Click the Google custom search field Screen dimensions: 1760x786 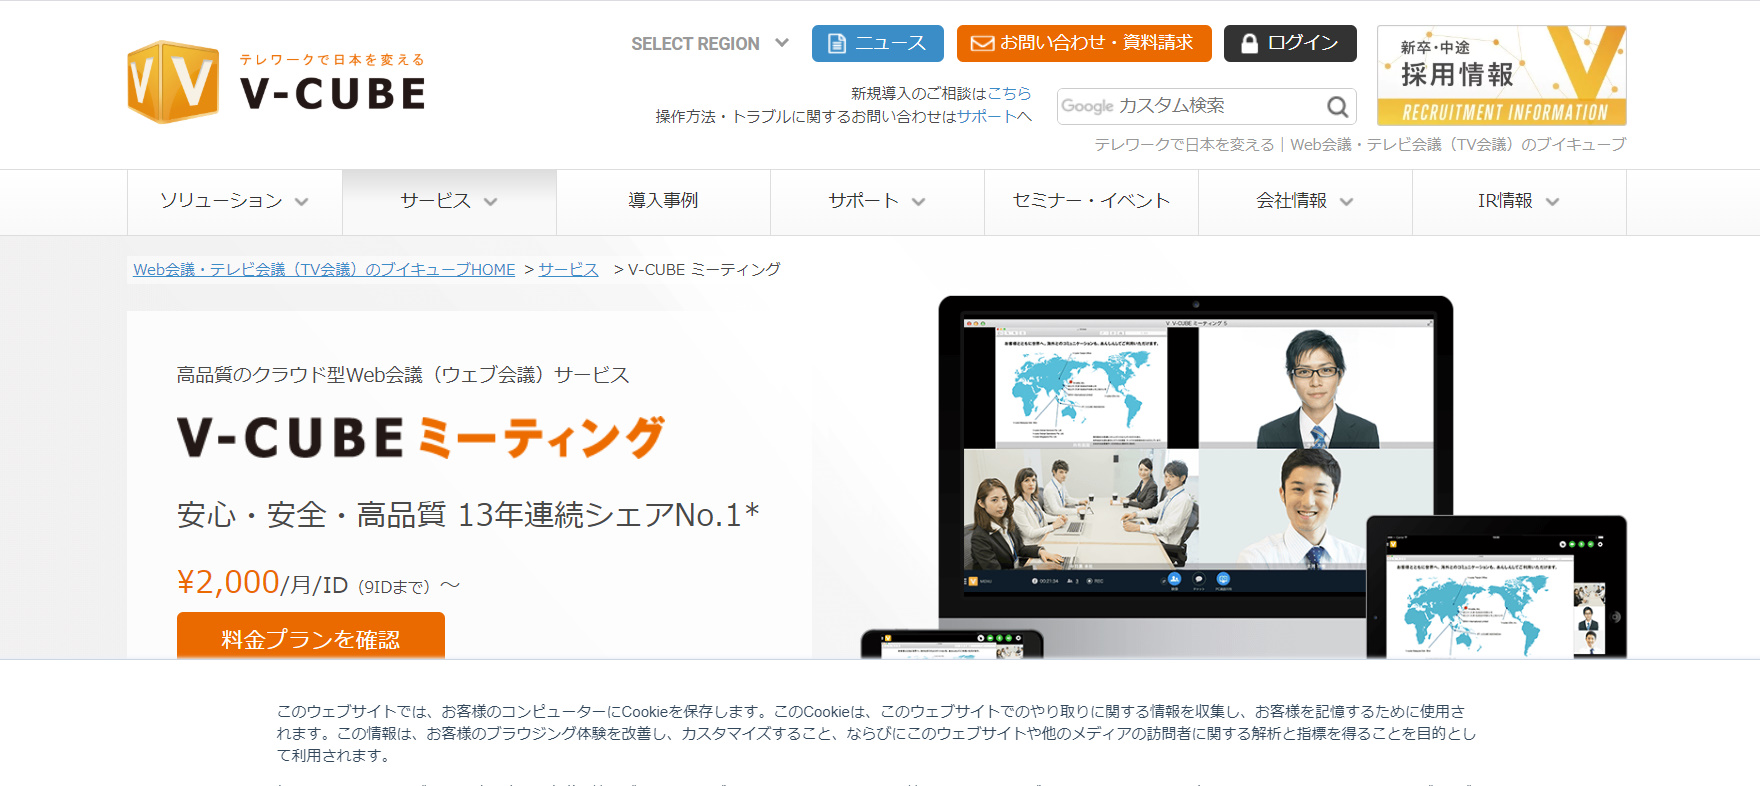[x=1190, y=106]
